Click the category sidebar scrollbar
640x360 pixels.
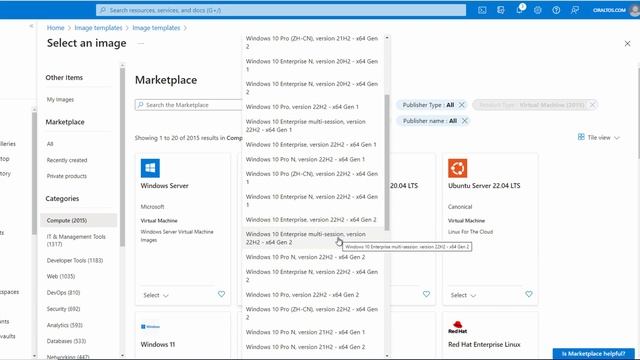[x=122, y=157]
